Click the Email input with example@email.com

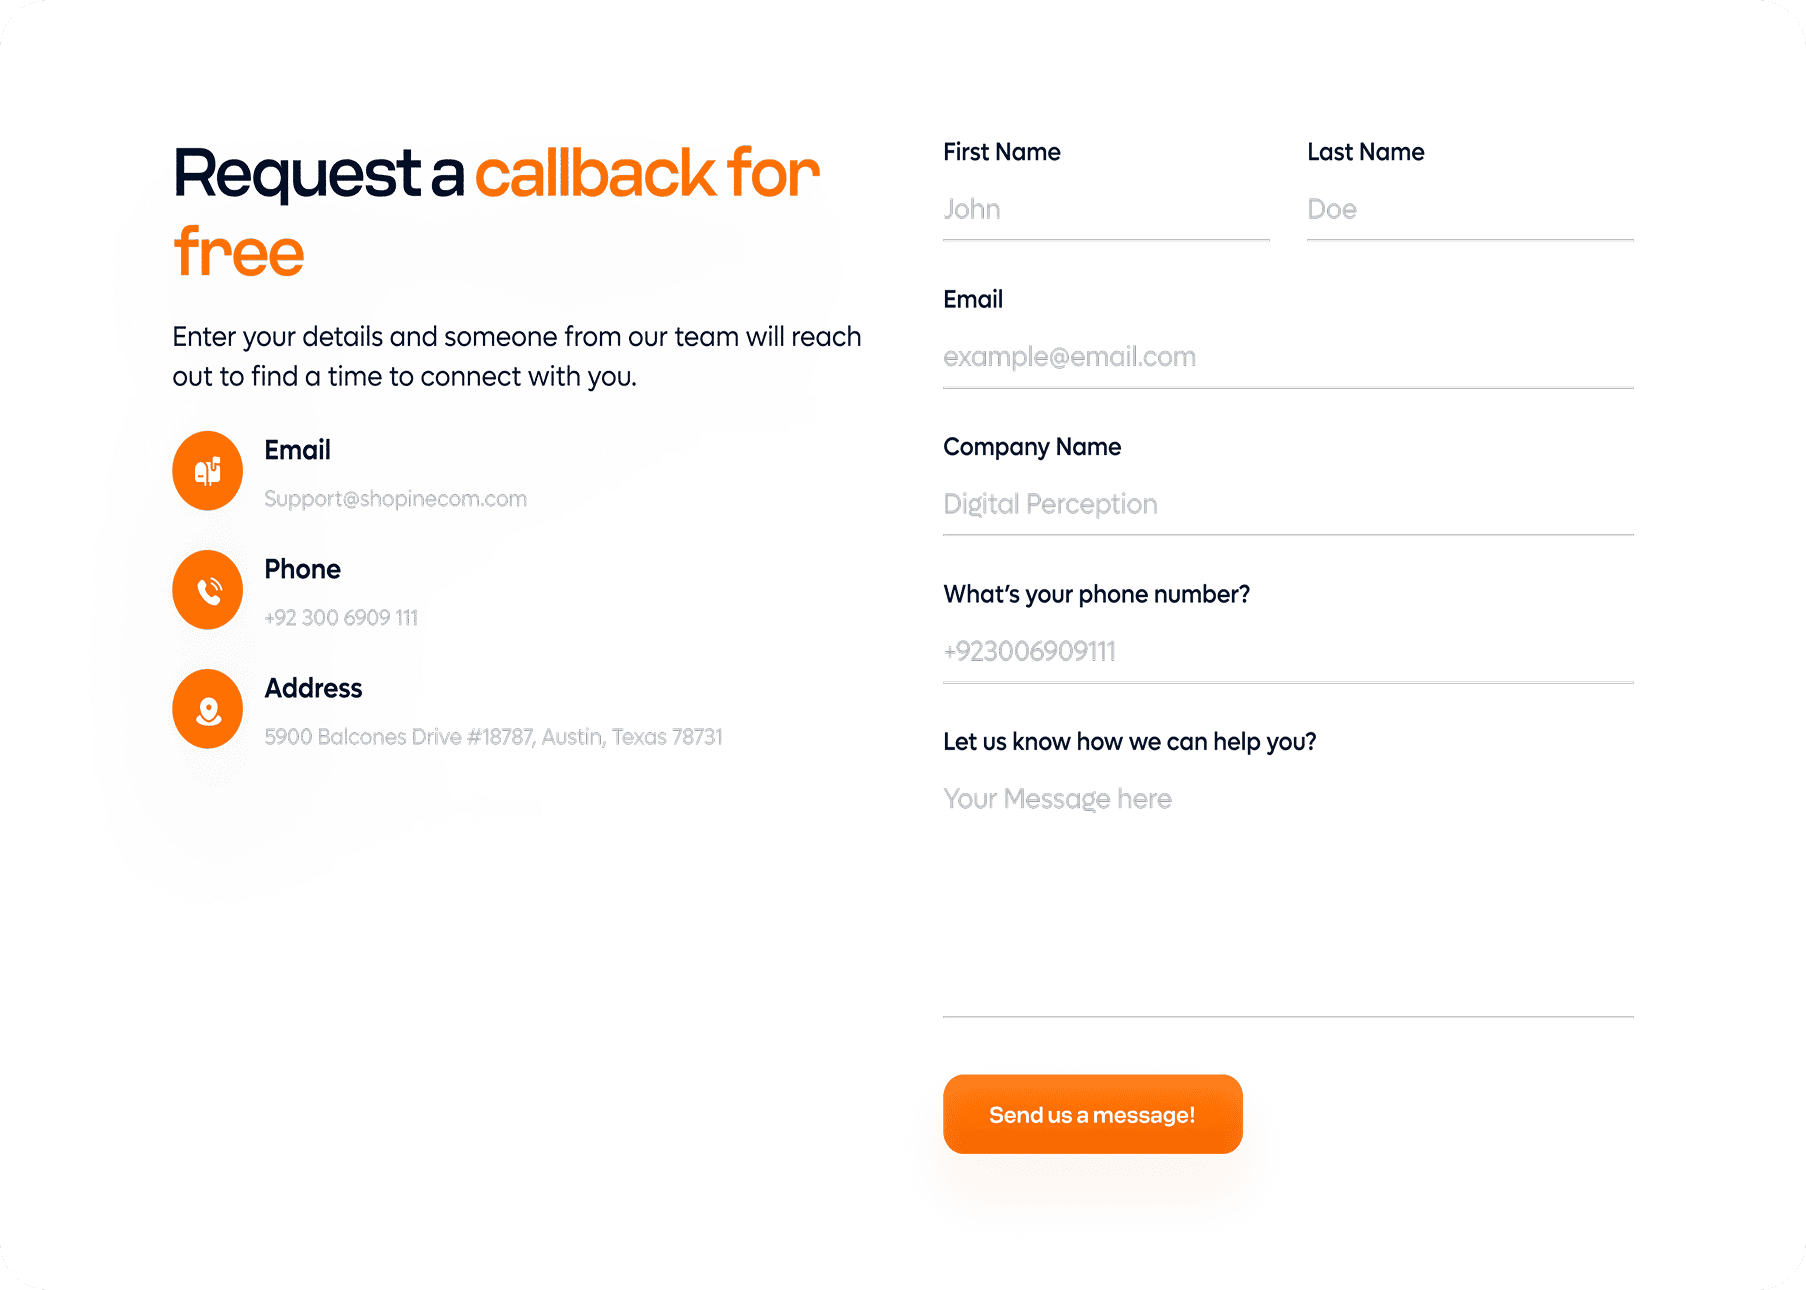point(1288,357)
